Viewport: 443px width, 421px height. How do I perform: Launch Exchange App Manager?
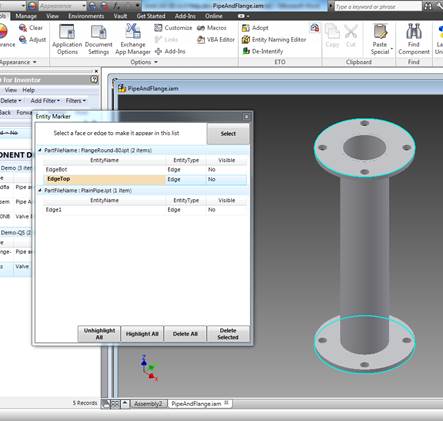[x=133, y=39]
